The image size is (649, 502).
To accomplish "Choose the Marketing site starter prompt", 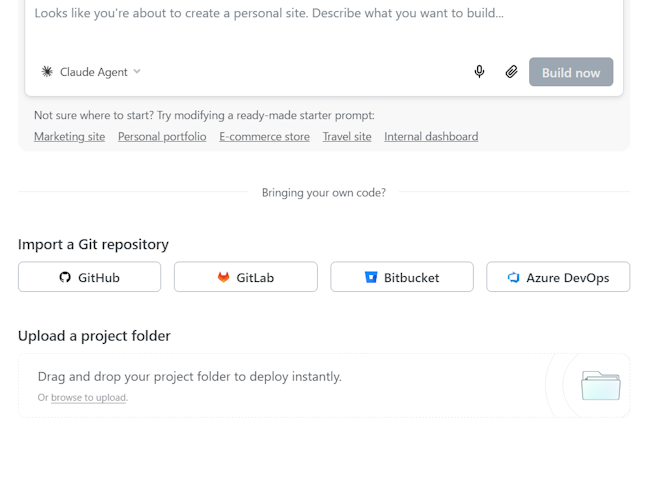I will click(69, 137).
